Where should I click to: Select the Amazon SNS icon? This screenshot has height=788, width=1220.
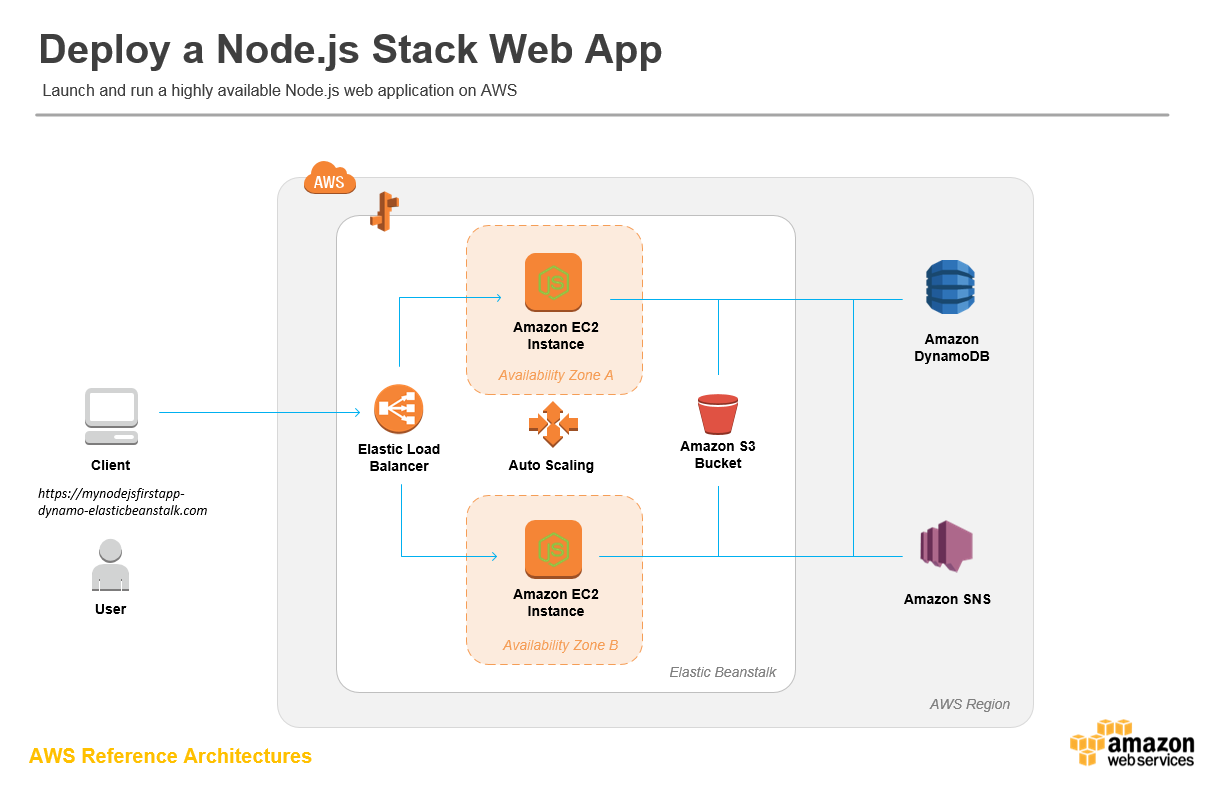point(946,548)
